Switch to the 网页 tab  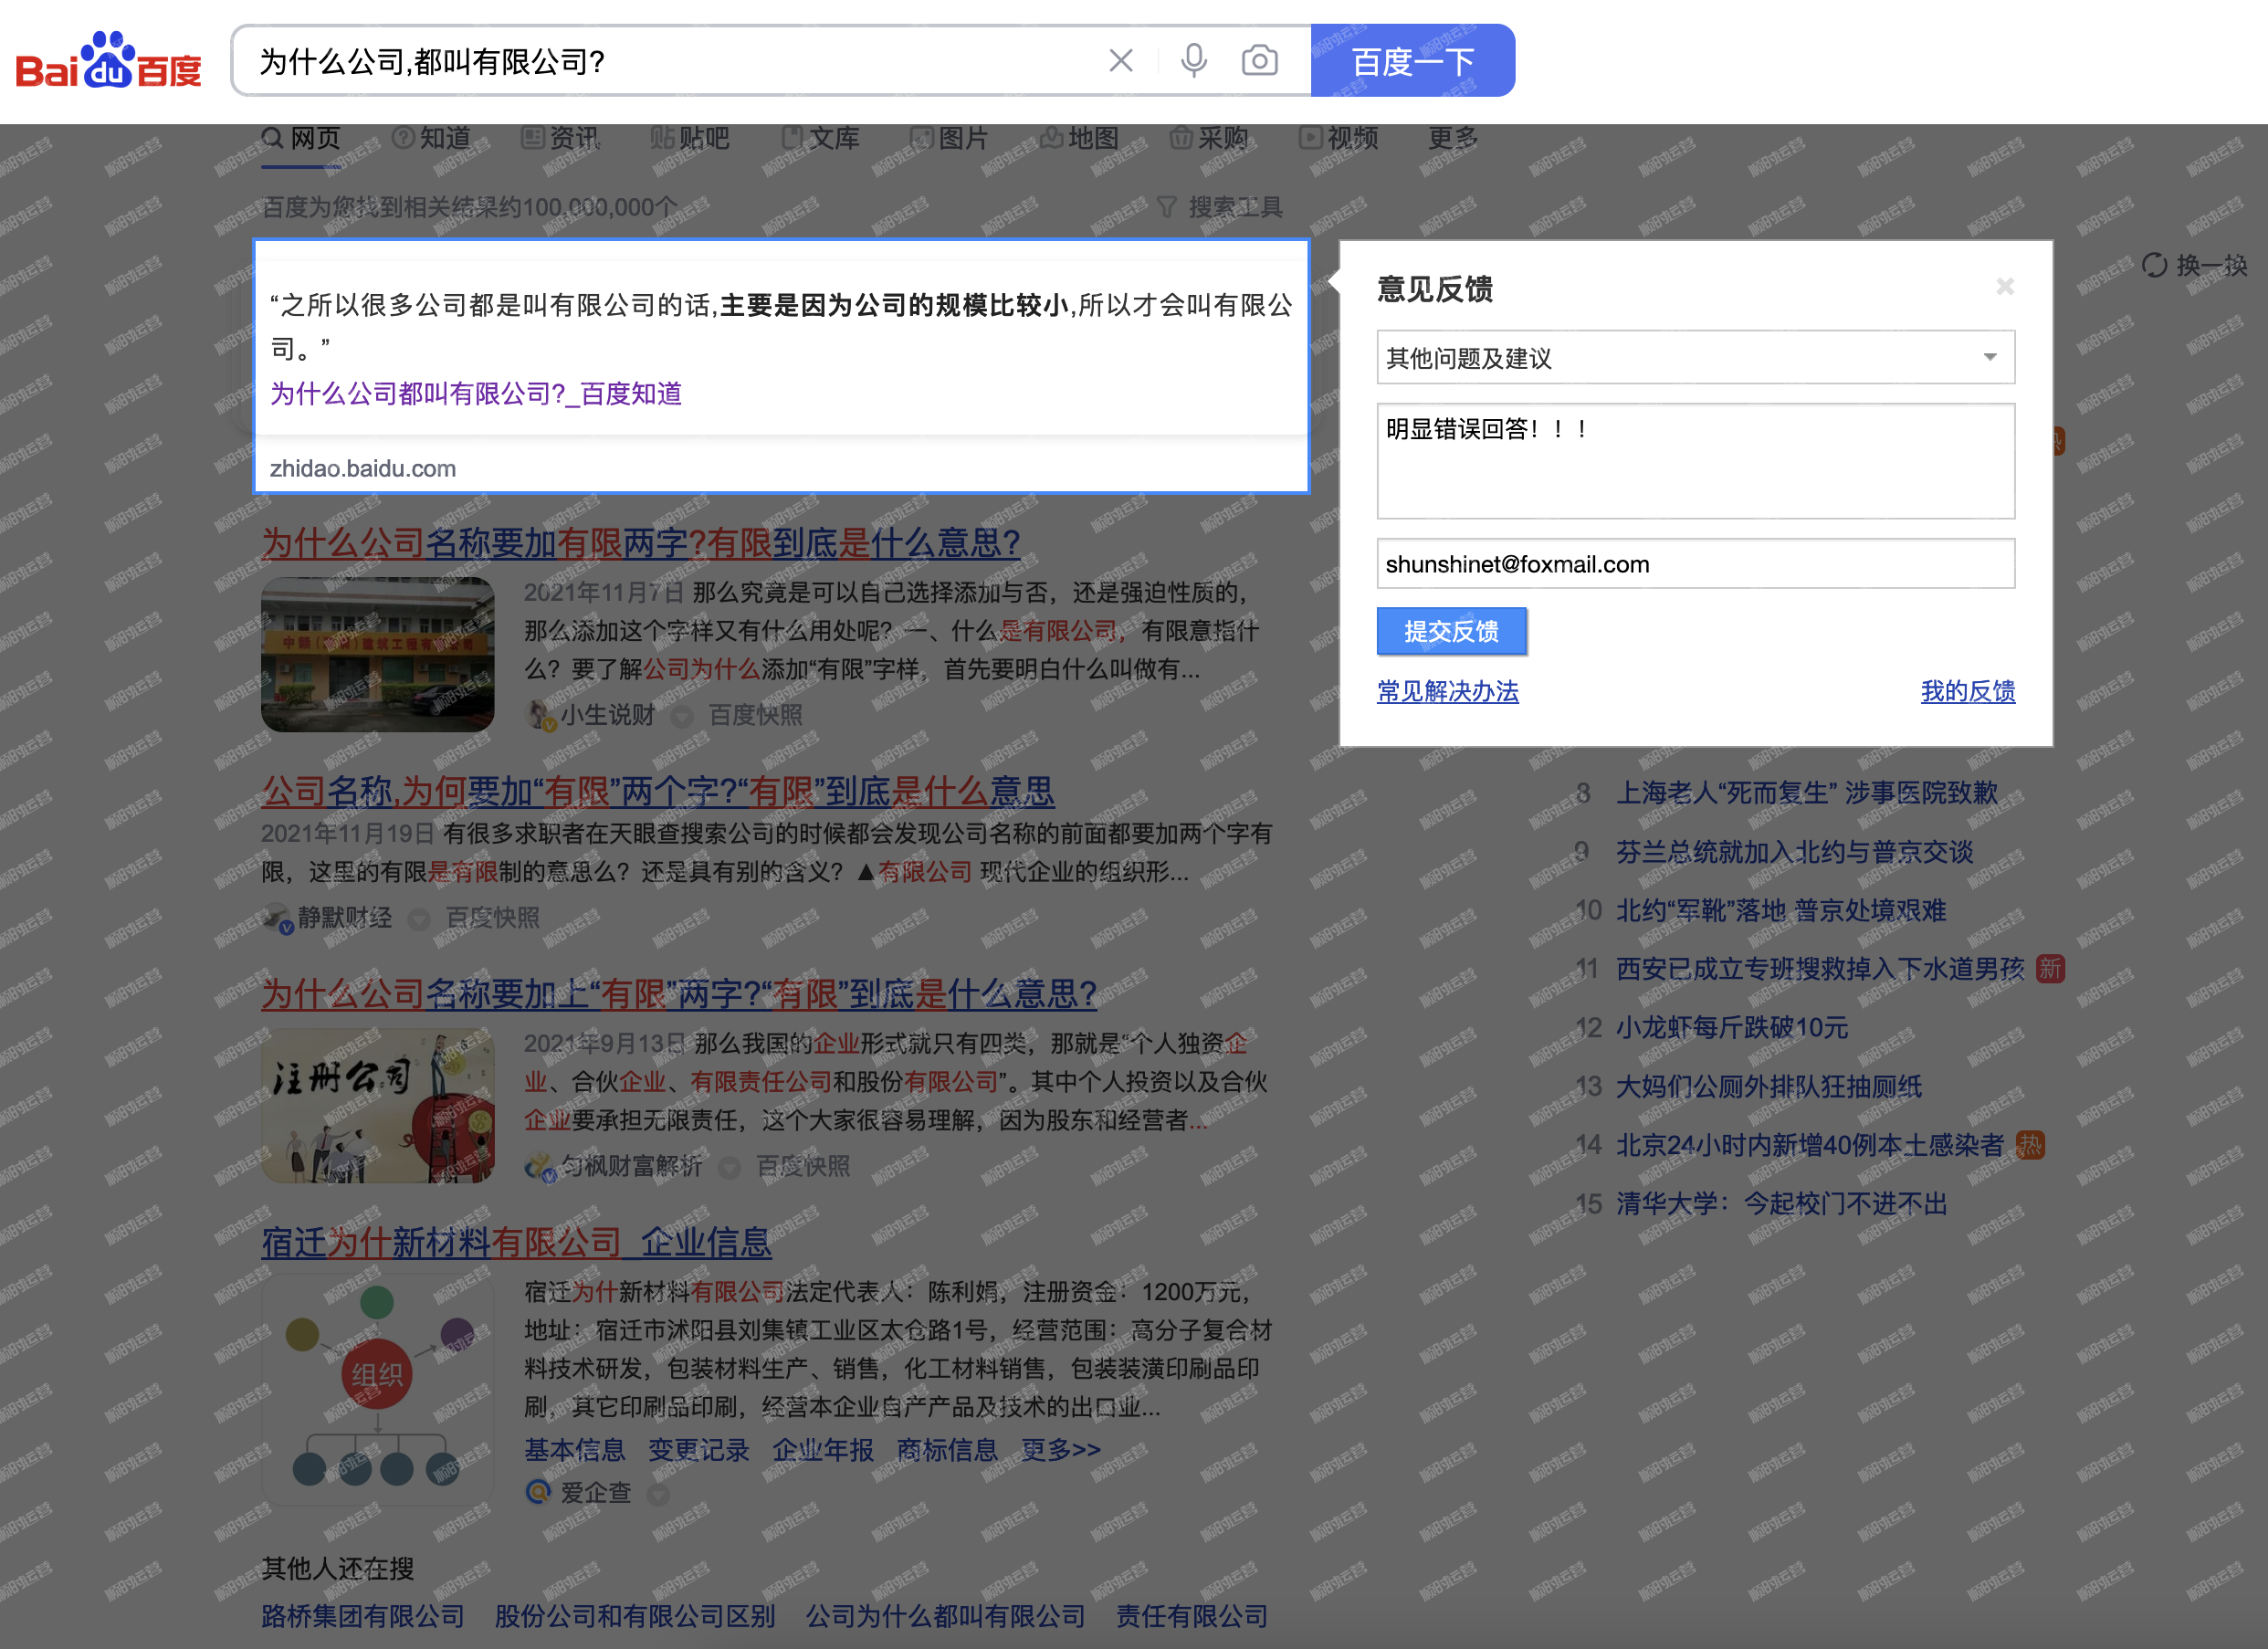click(301, 138)
